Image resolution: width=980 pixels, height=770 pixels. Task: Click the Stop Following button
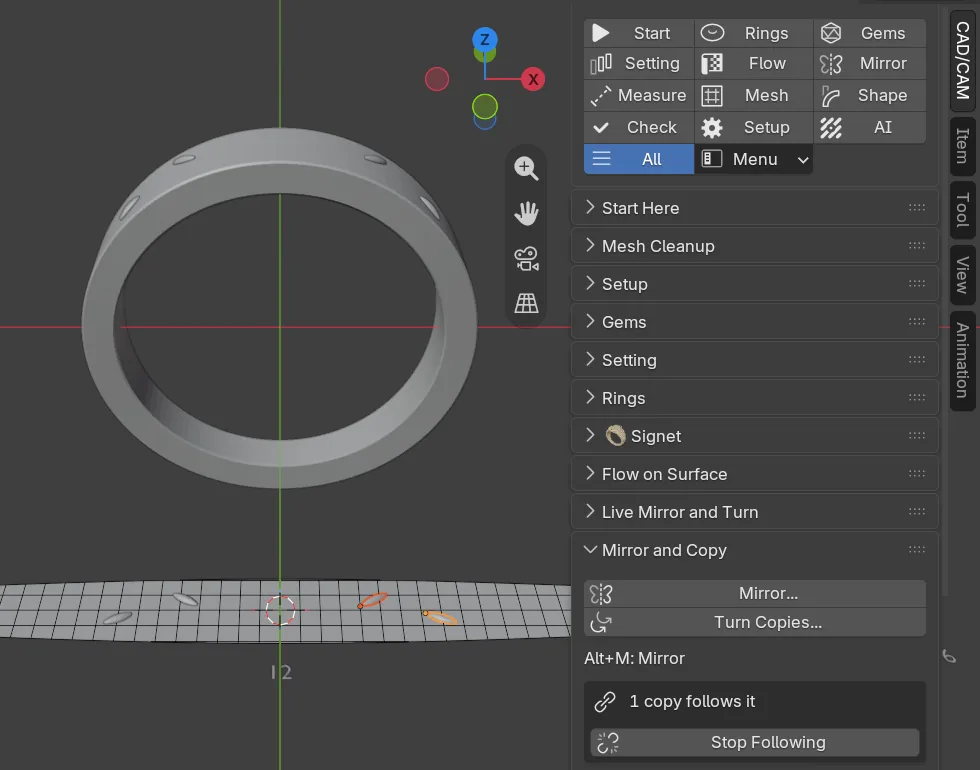coord(754,742)
